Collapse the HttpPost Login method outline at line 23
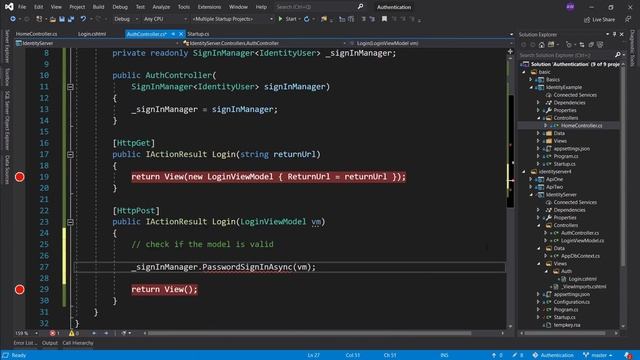Screen dimensions: 640x360 point(70,222)
